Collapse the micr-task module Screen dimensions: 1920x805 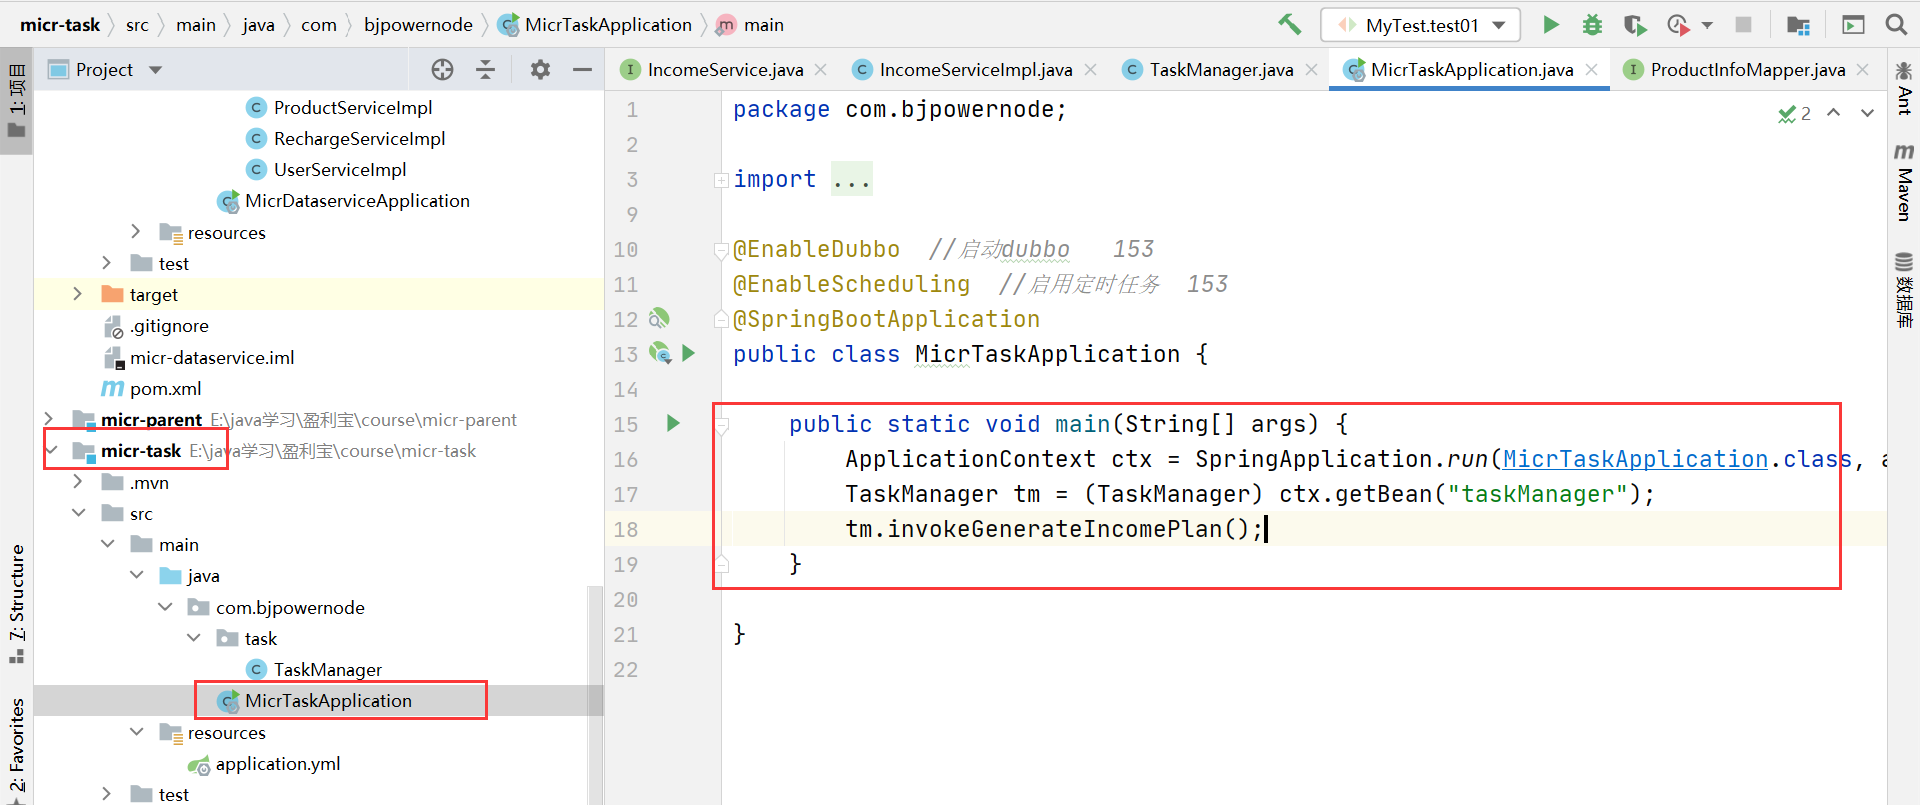click(52, 451)
